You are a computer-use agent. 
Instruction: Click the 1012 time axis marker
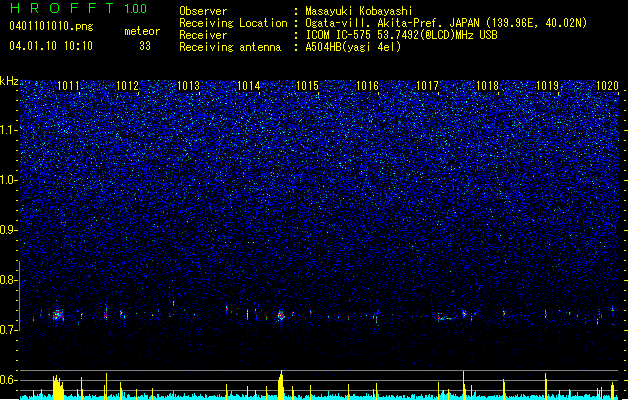(127, 86)
